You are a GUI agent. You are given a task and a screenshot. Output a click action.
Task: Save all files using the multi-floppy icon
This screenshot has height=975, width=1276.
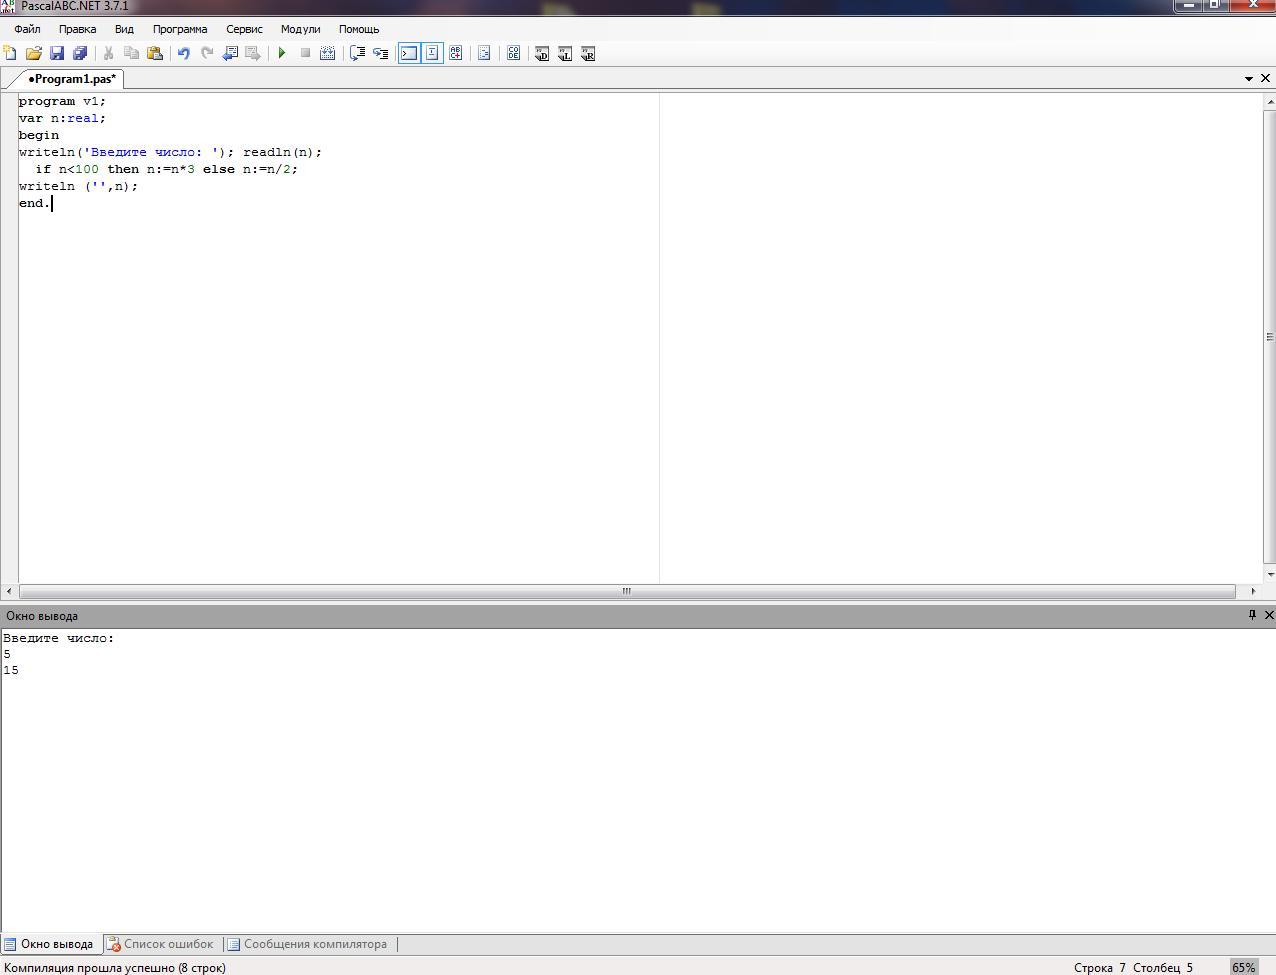[x=80, y=53]
